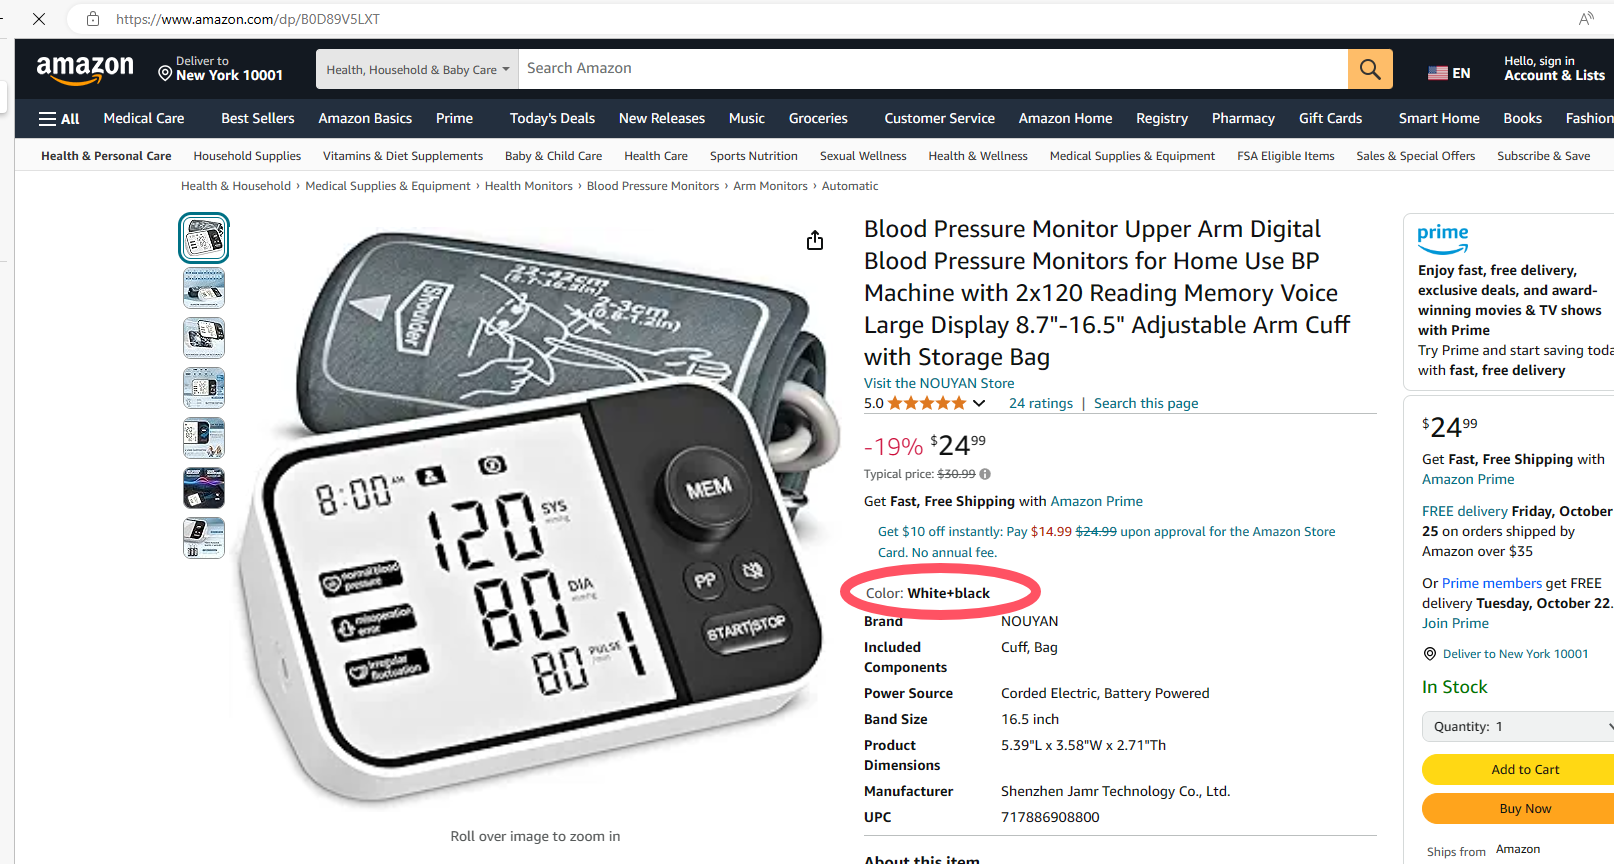Select the second product thumbnail
The height and width of the screenshot is (864, 1614).
[204, 288]
